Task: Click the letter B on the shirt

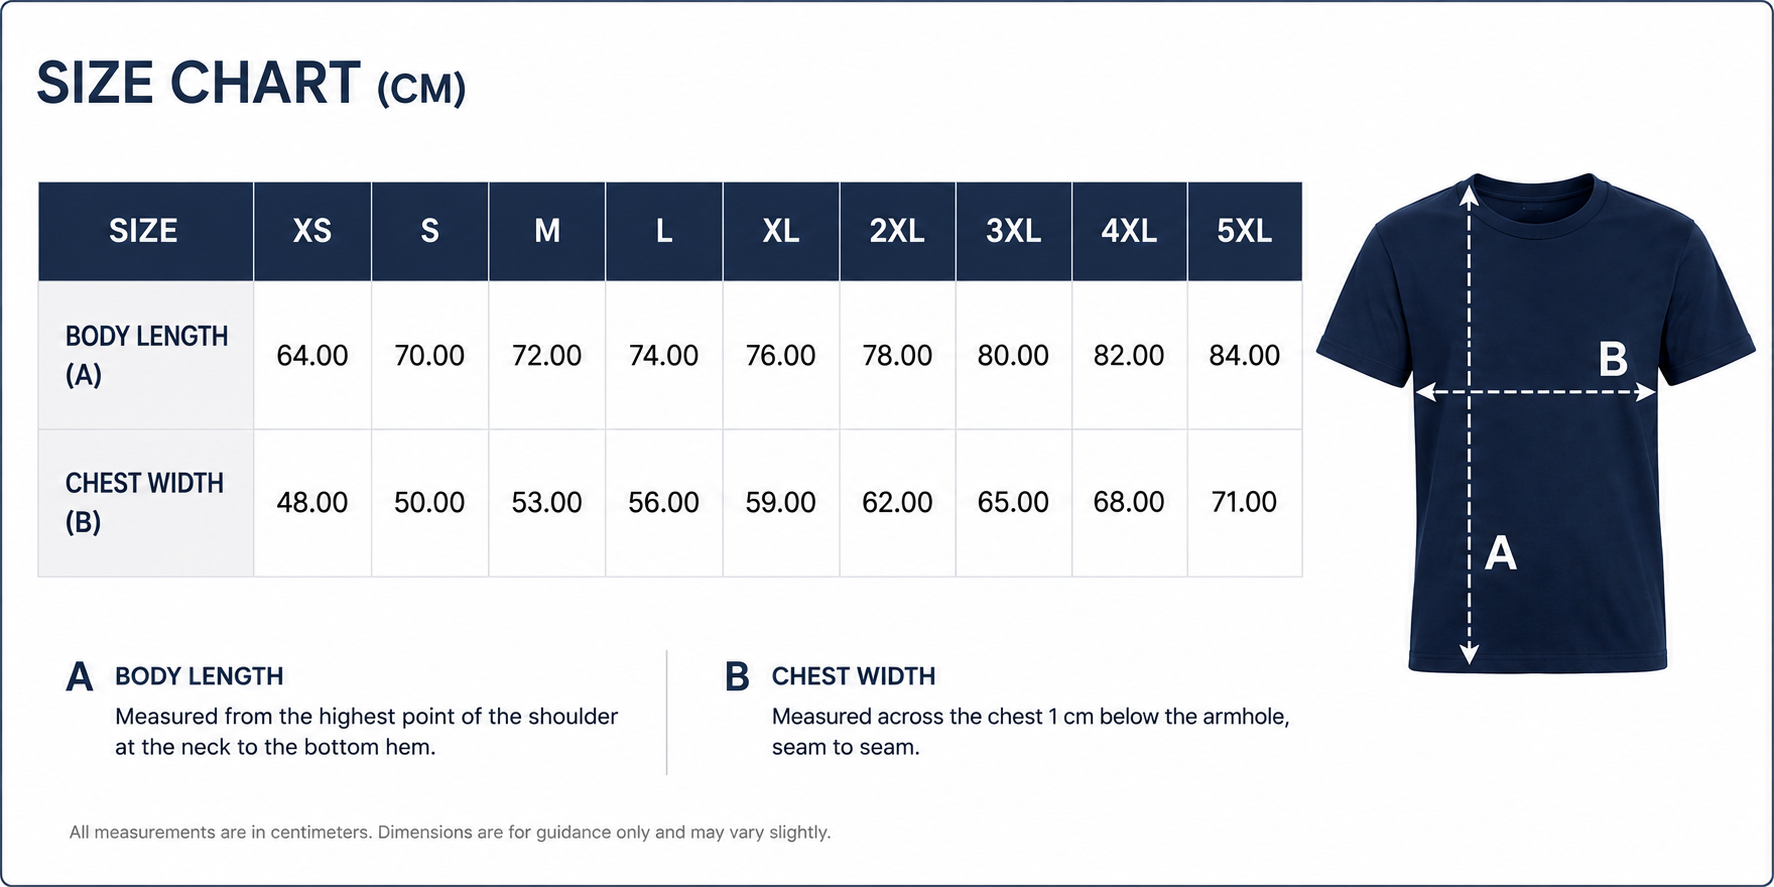Action: coord(1612,360)
